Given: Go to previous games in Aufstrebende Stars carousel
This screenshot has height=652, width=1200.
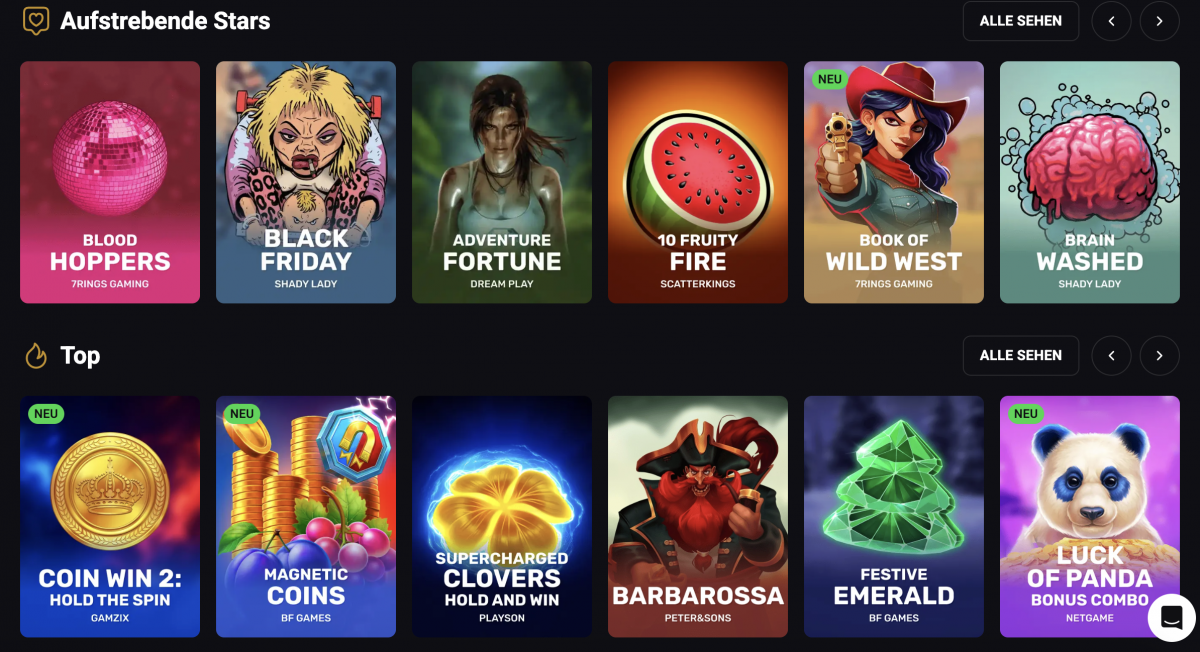Looking at the screenshot, I should point(1111,21).
